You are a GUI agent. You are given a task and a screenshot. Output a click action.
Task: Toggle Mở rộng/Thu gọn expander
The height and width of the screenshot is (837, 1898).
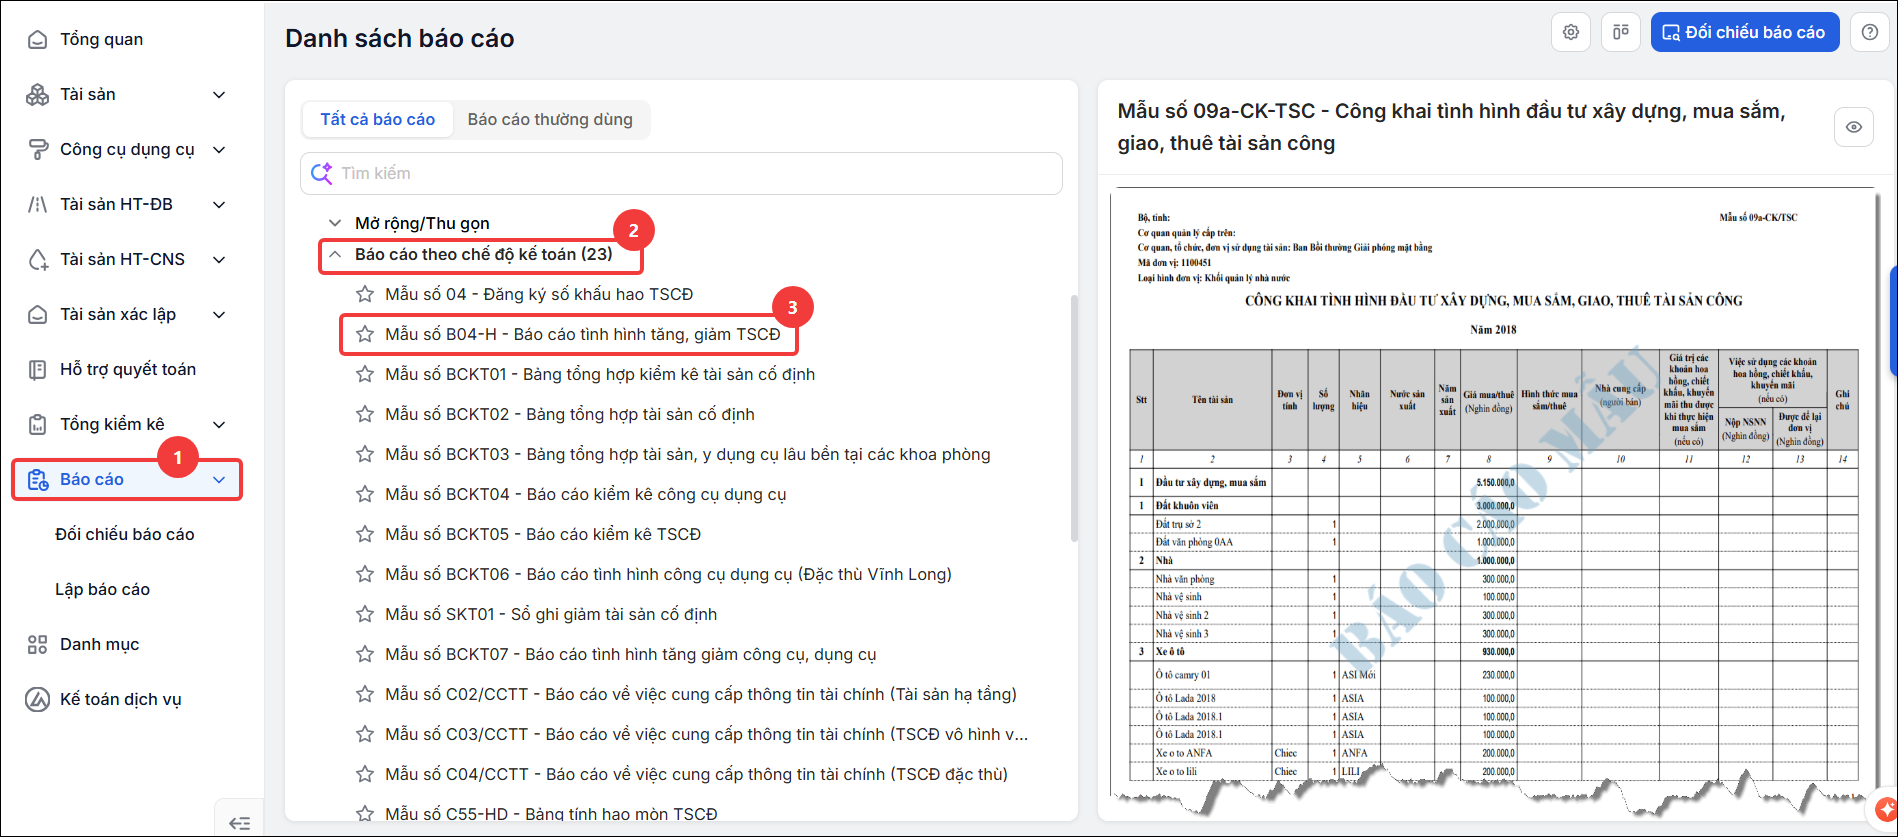[x=335, y=223]
